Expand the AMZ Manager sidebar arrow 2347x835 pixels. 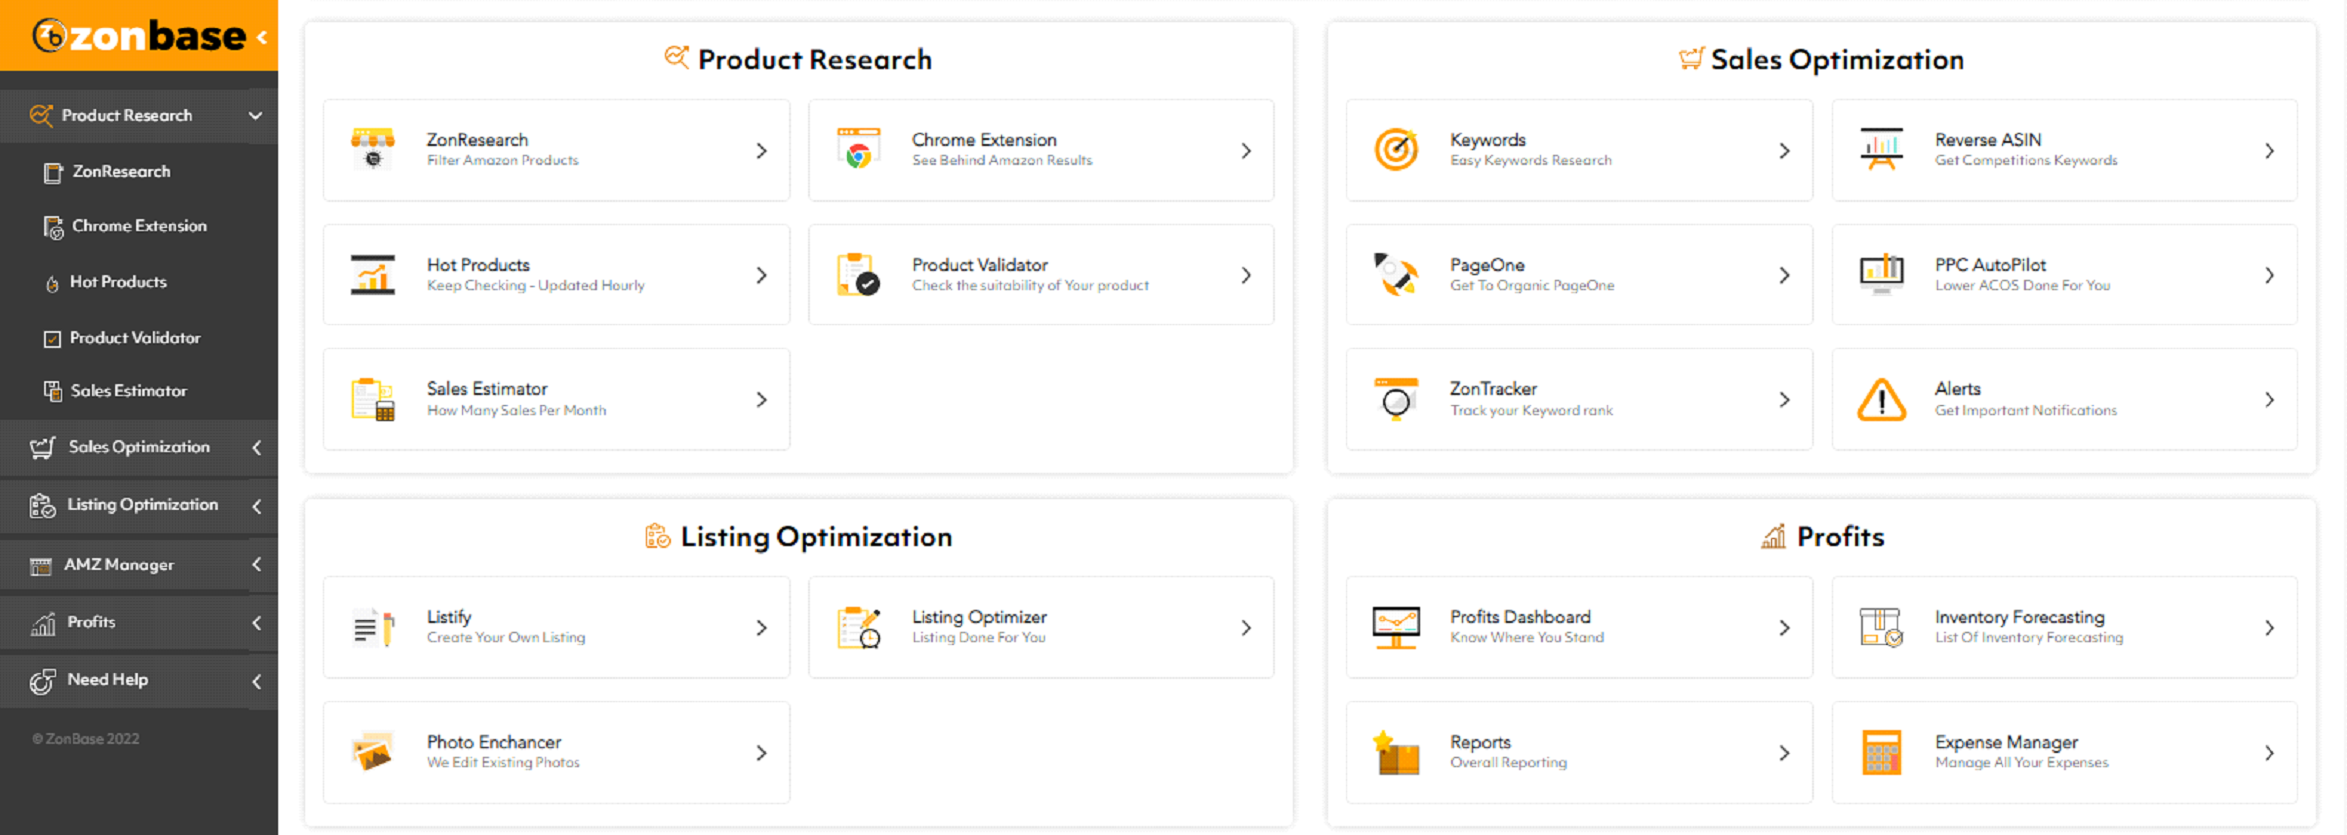(x=257, y=565)
